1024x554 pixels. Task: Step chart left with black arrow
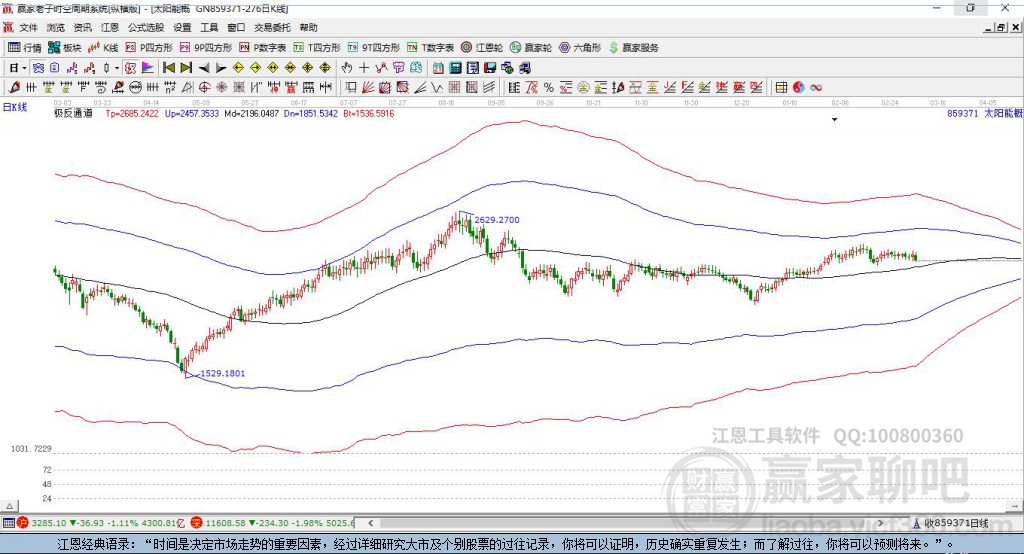coord(204,68)
